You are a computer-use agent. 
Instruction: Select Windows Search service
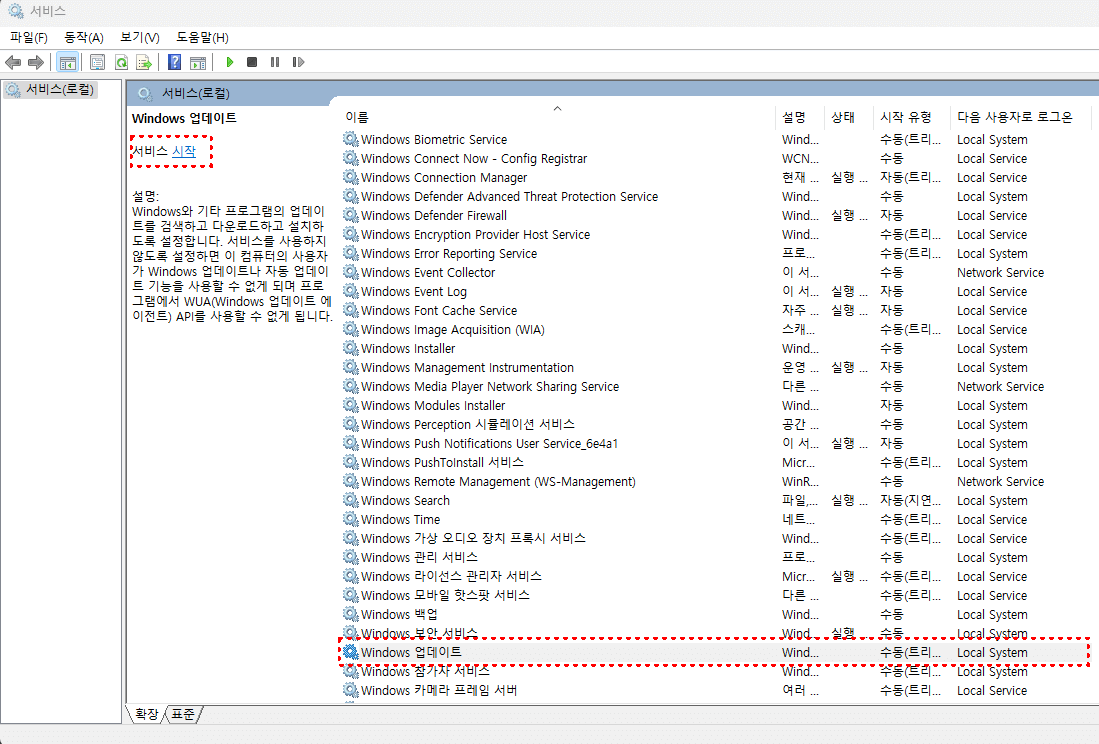coord(715,500)
